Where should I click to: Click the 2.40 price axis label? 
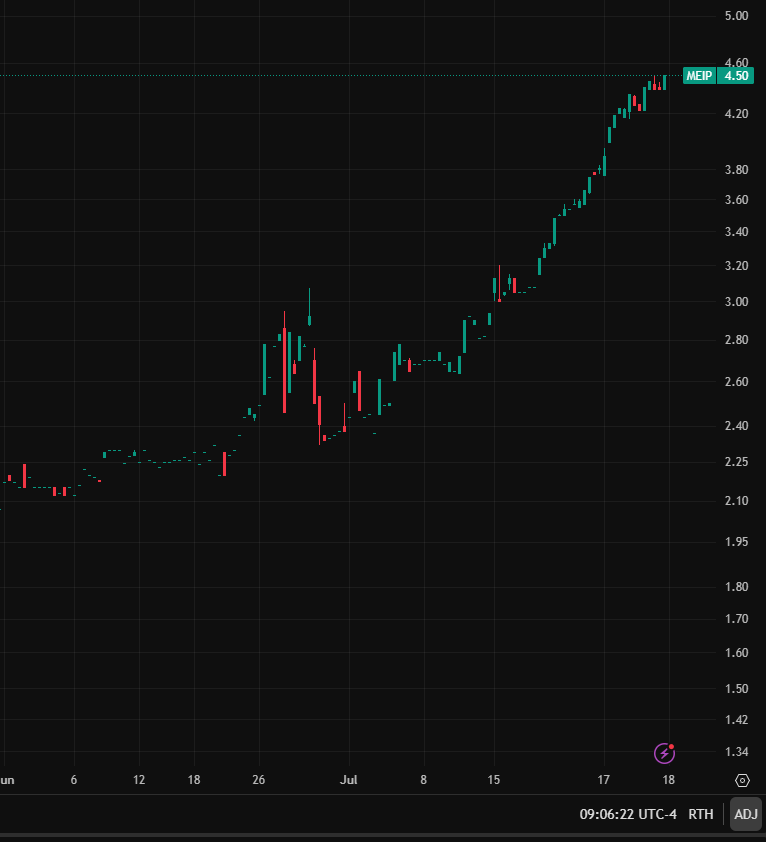click(736, 426)
